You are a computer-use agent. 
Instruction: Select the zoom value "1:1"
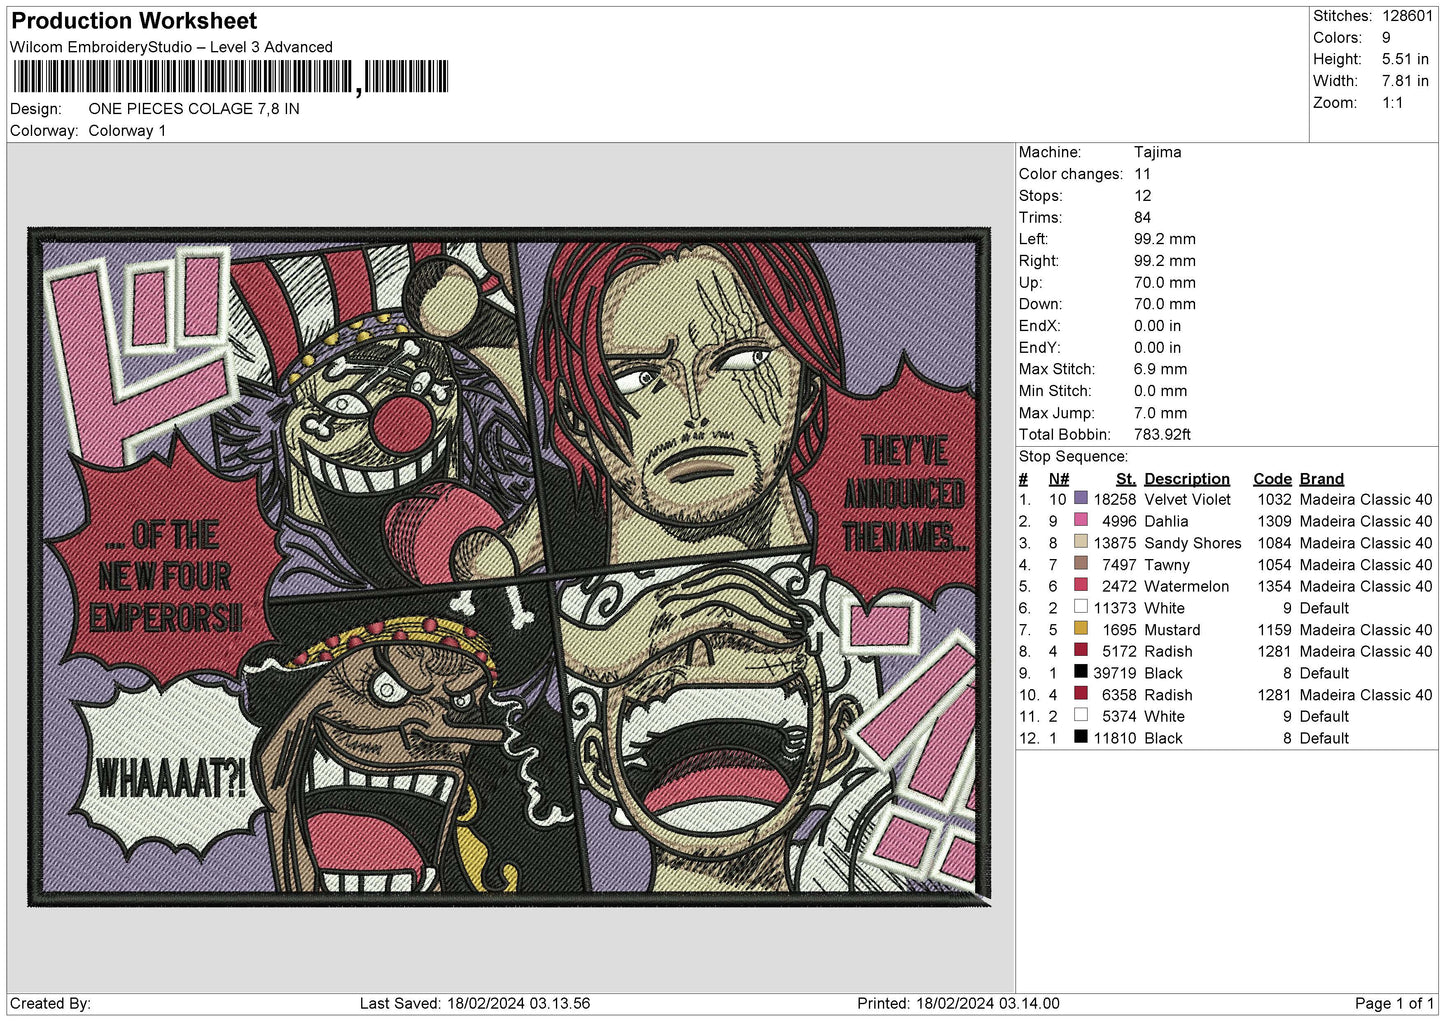pos(1392,103)
